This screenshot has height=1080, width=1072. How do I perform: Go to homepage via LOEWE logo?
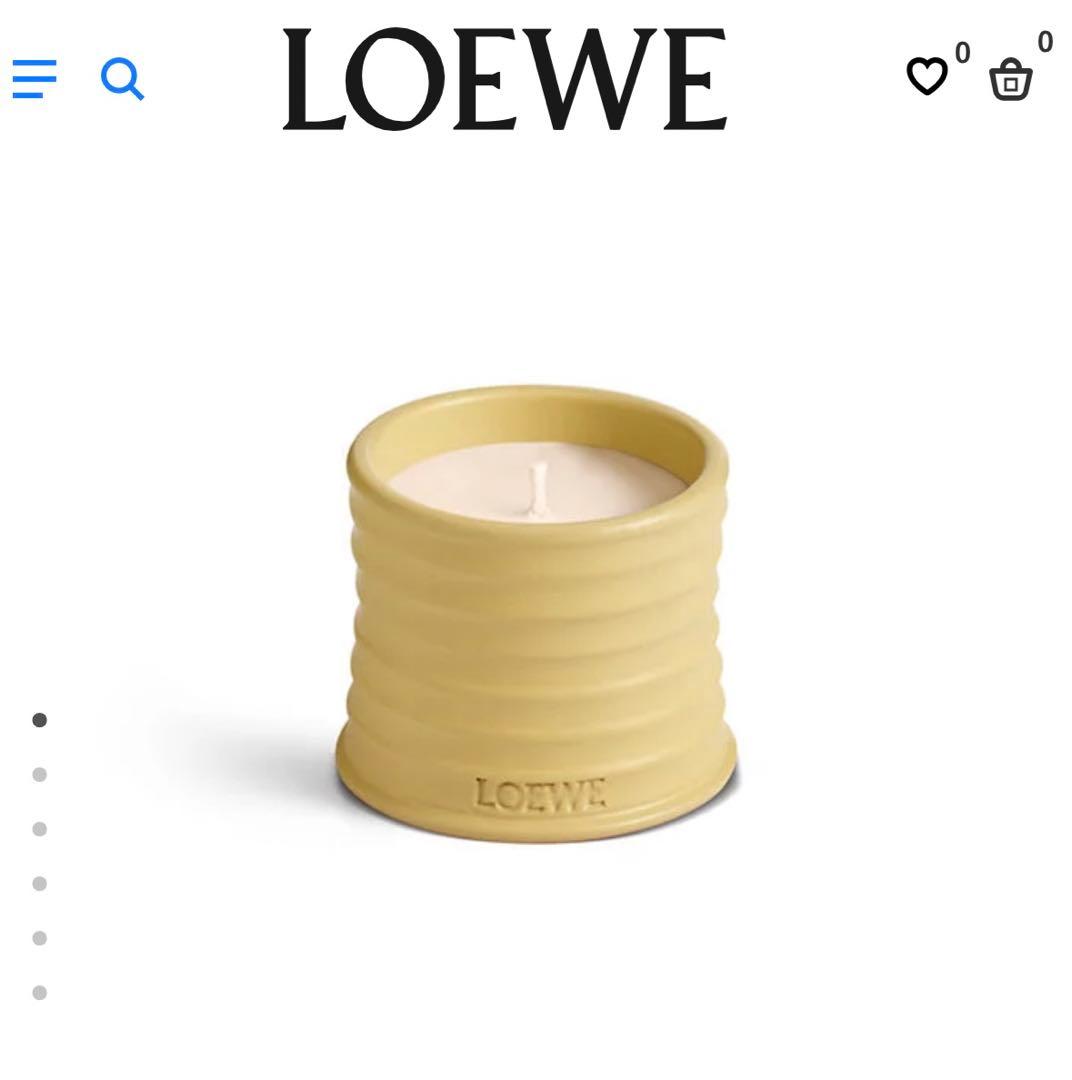click(505, 79)
